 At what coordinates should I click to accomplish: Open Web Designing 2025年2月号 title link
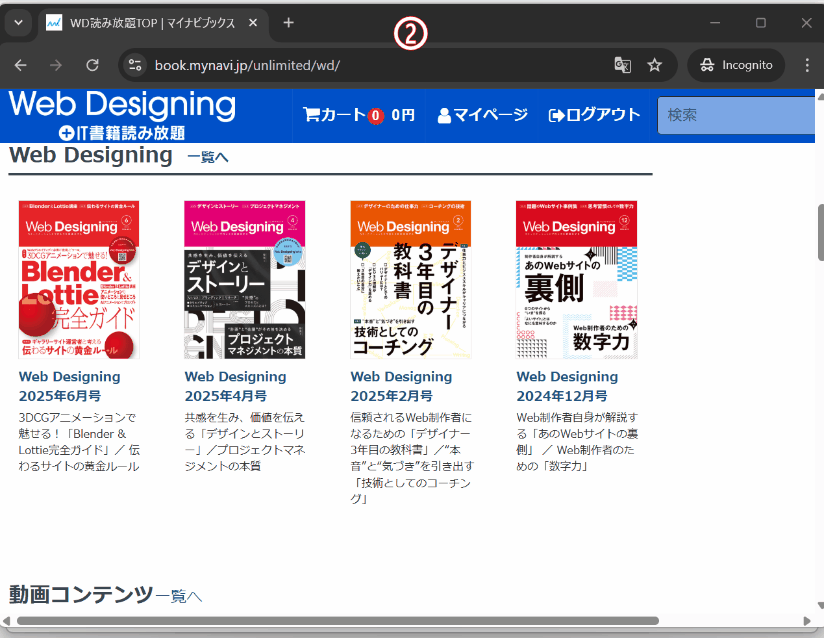401,386
